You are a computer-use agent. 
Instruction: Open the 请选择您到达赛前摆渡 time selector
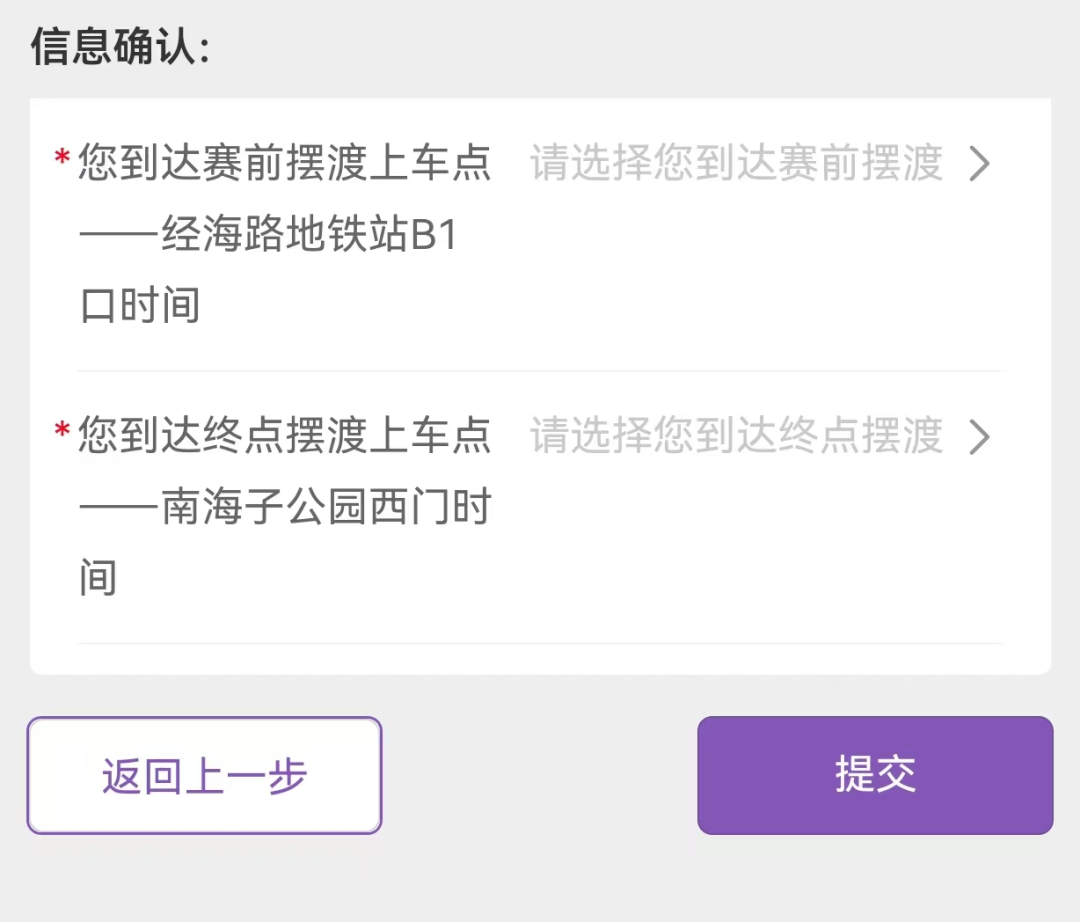pyautogui.click(x=736, y=164)
